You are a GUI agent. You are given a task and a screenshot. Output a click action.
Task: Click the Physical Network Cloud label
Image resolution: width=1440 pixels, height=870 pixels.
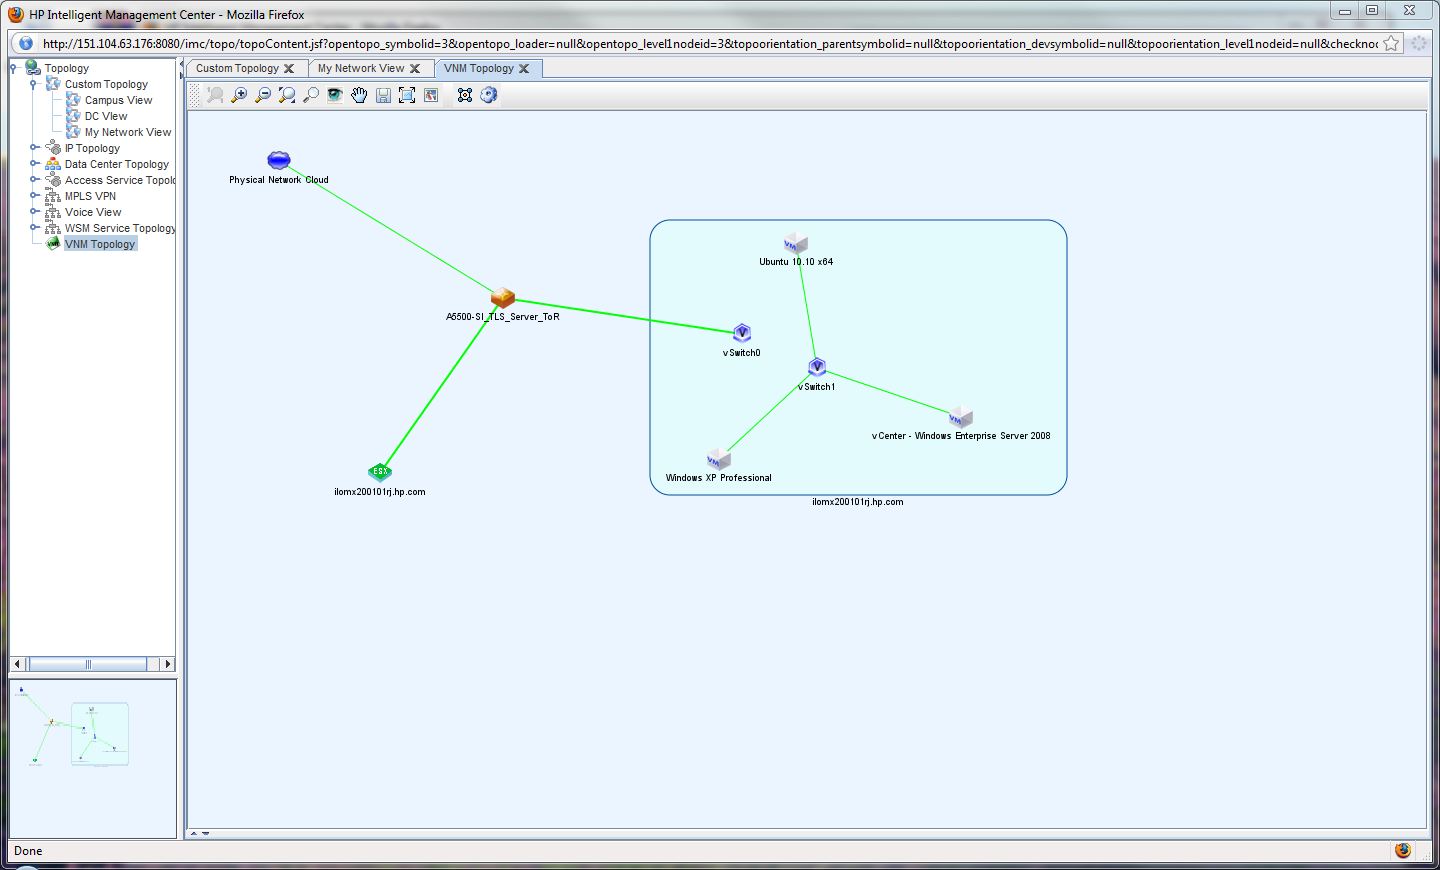279,180
